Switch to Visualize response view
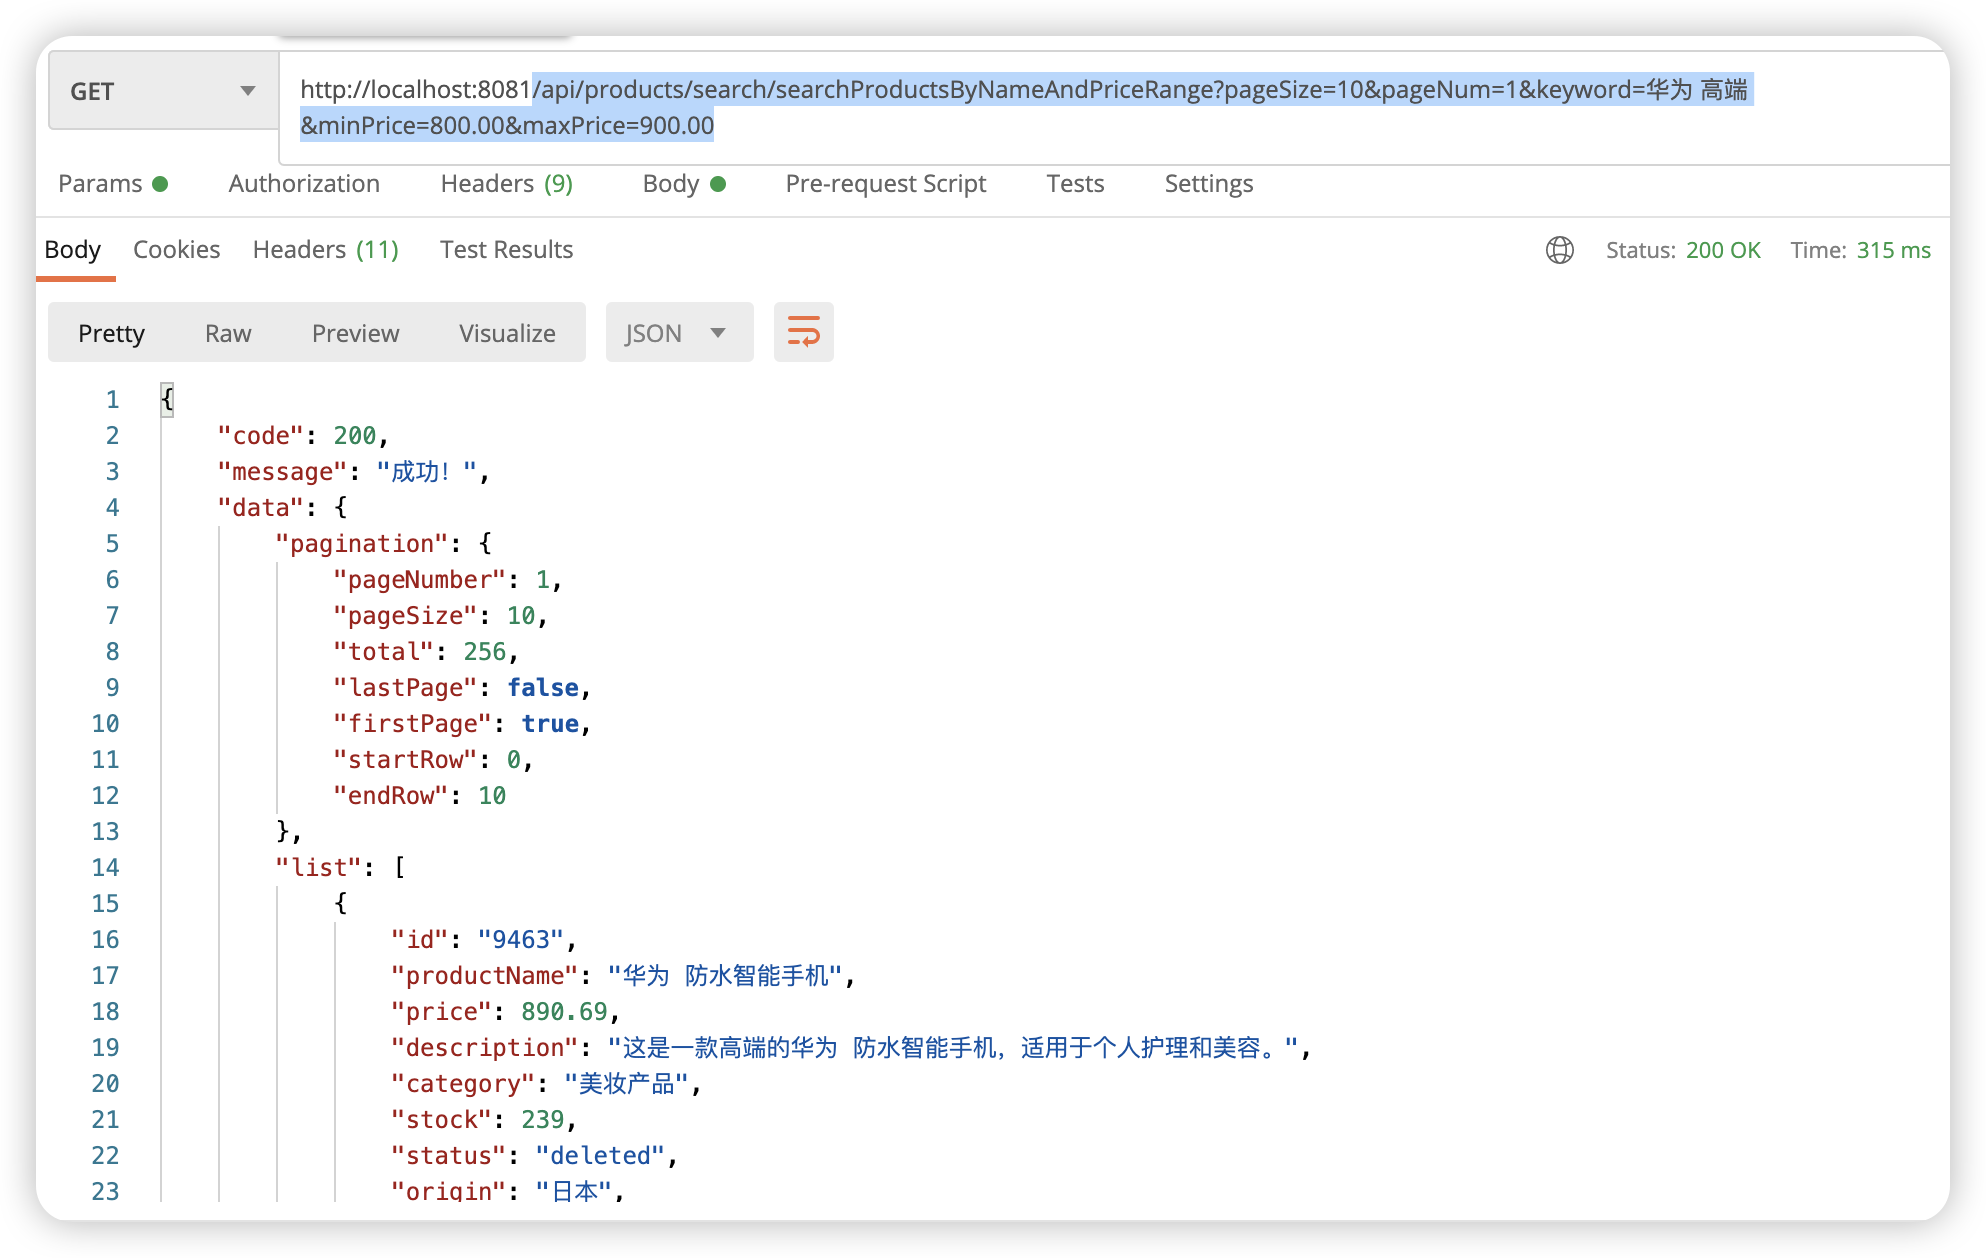 508,333
